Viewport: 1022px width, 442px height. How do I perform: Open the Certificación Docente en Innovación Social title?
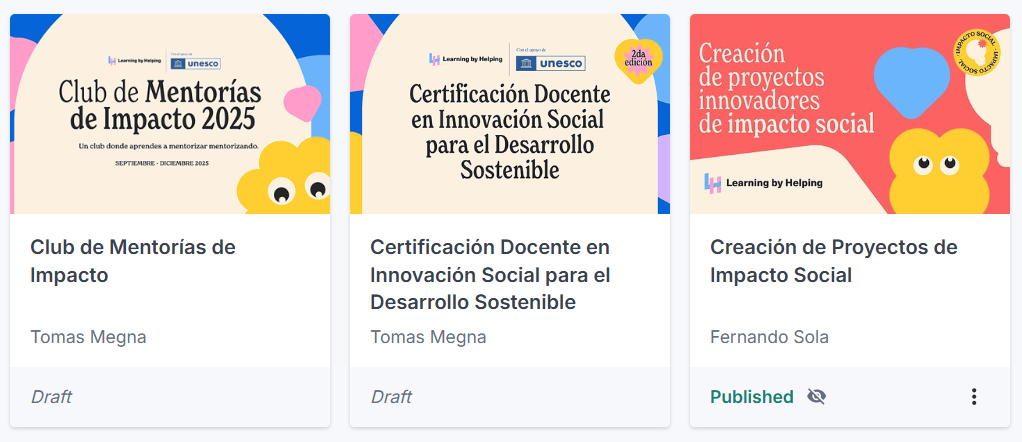(x=490, y=274)
